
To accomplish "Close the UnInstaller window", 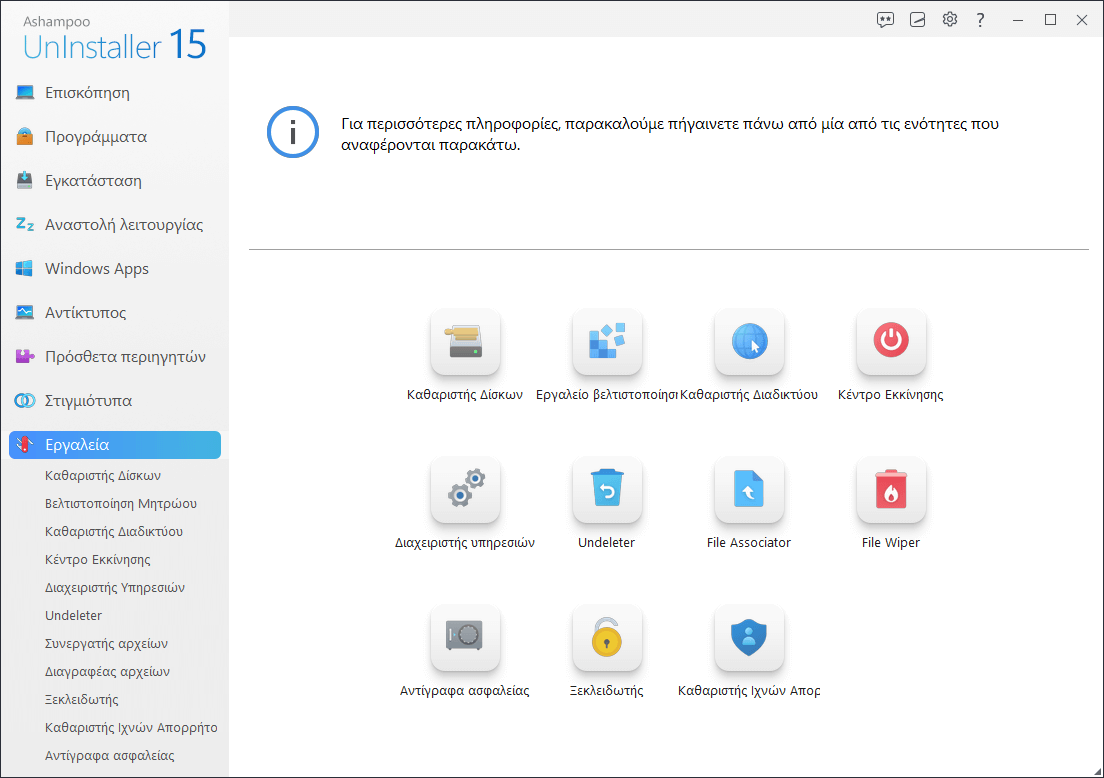I will [1082, 20].
